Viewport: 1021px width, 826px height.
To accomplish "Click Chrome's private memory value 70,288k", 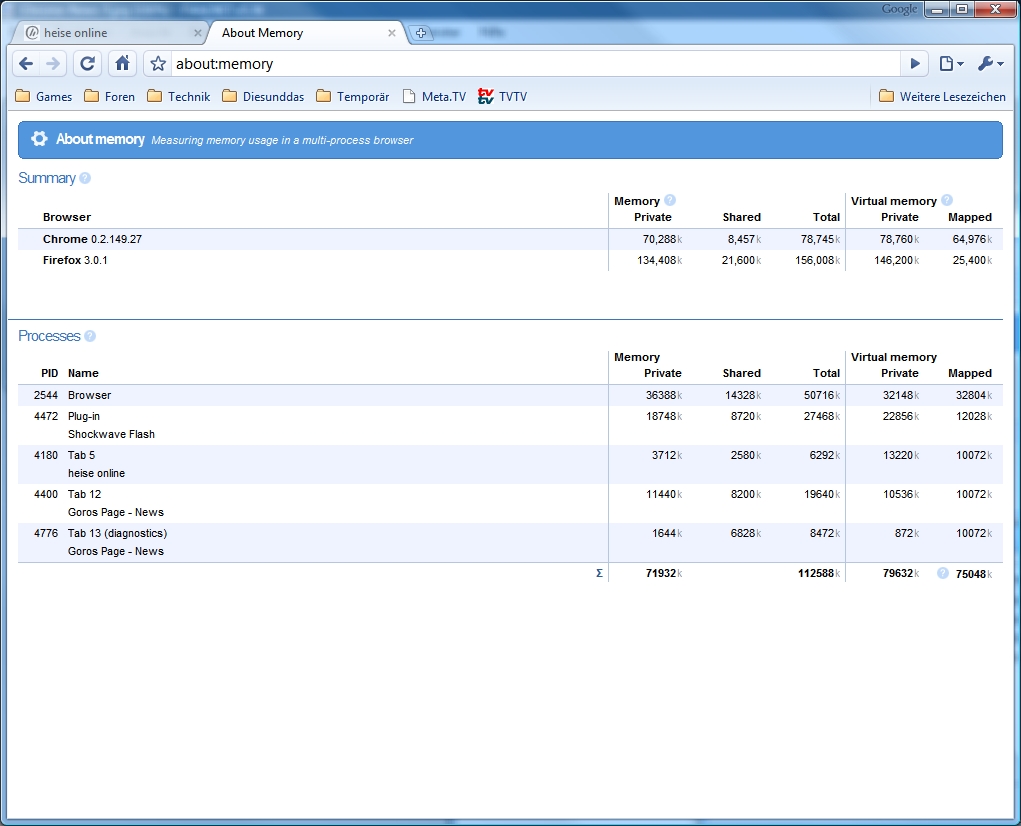I will coord(662,239).
